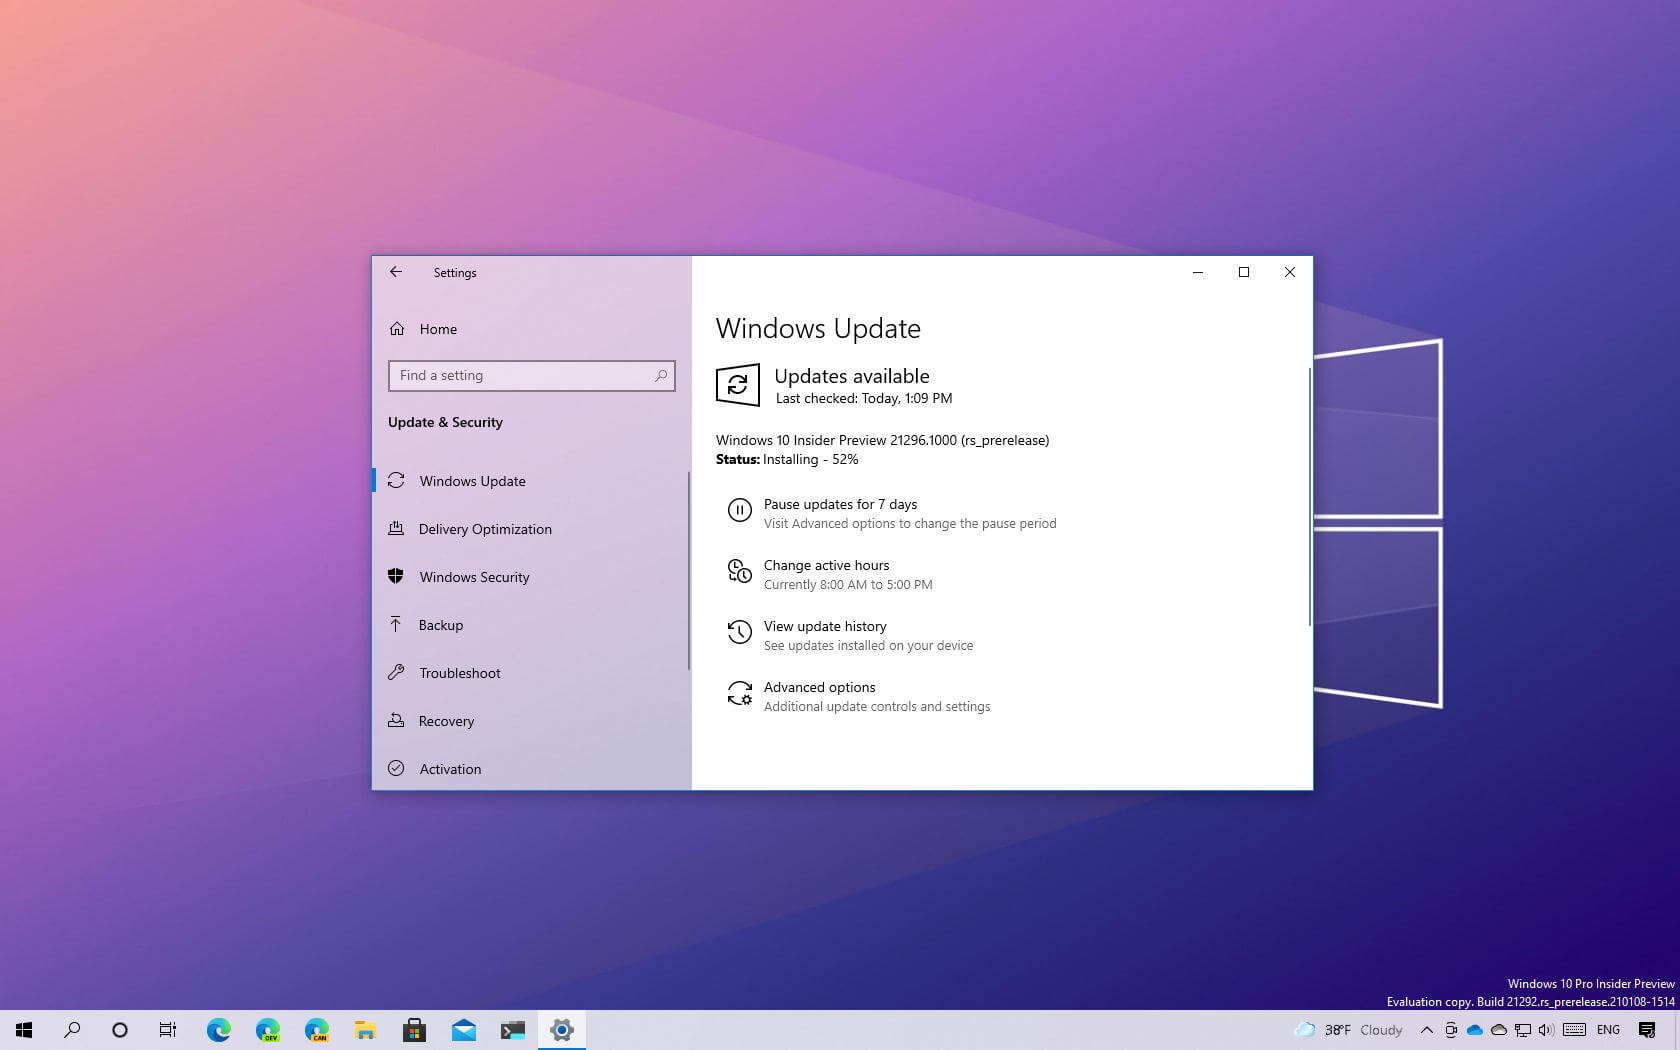Viewport: 1680px width, 1050px height.
Task: Open the ENG language switcher
Action: pyautogui.click(x=1608, y=1029)
